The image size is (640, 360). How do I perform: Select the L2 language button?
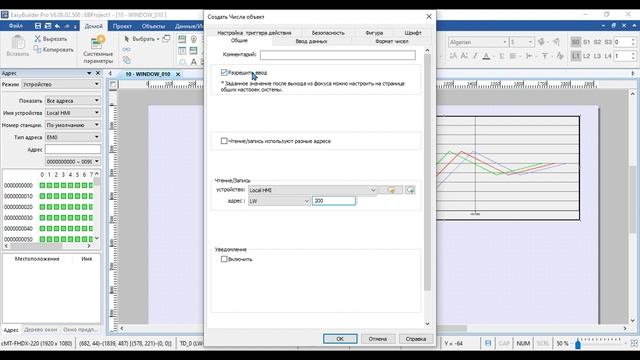[587, 56]
